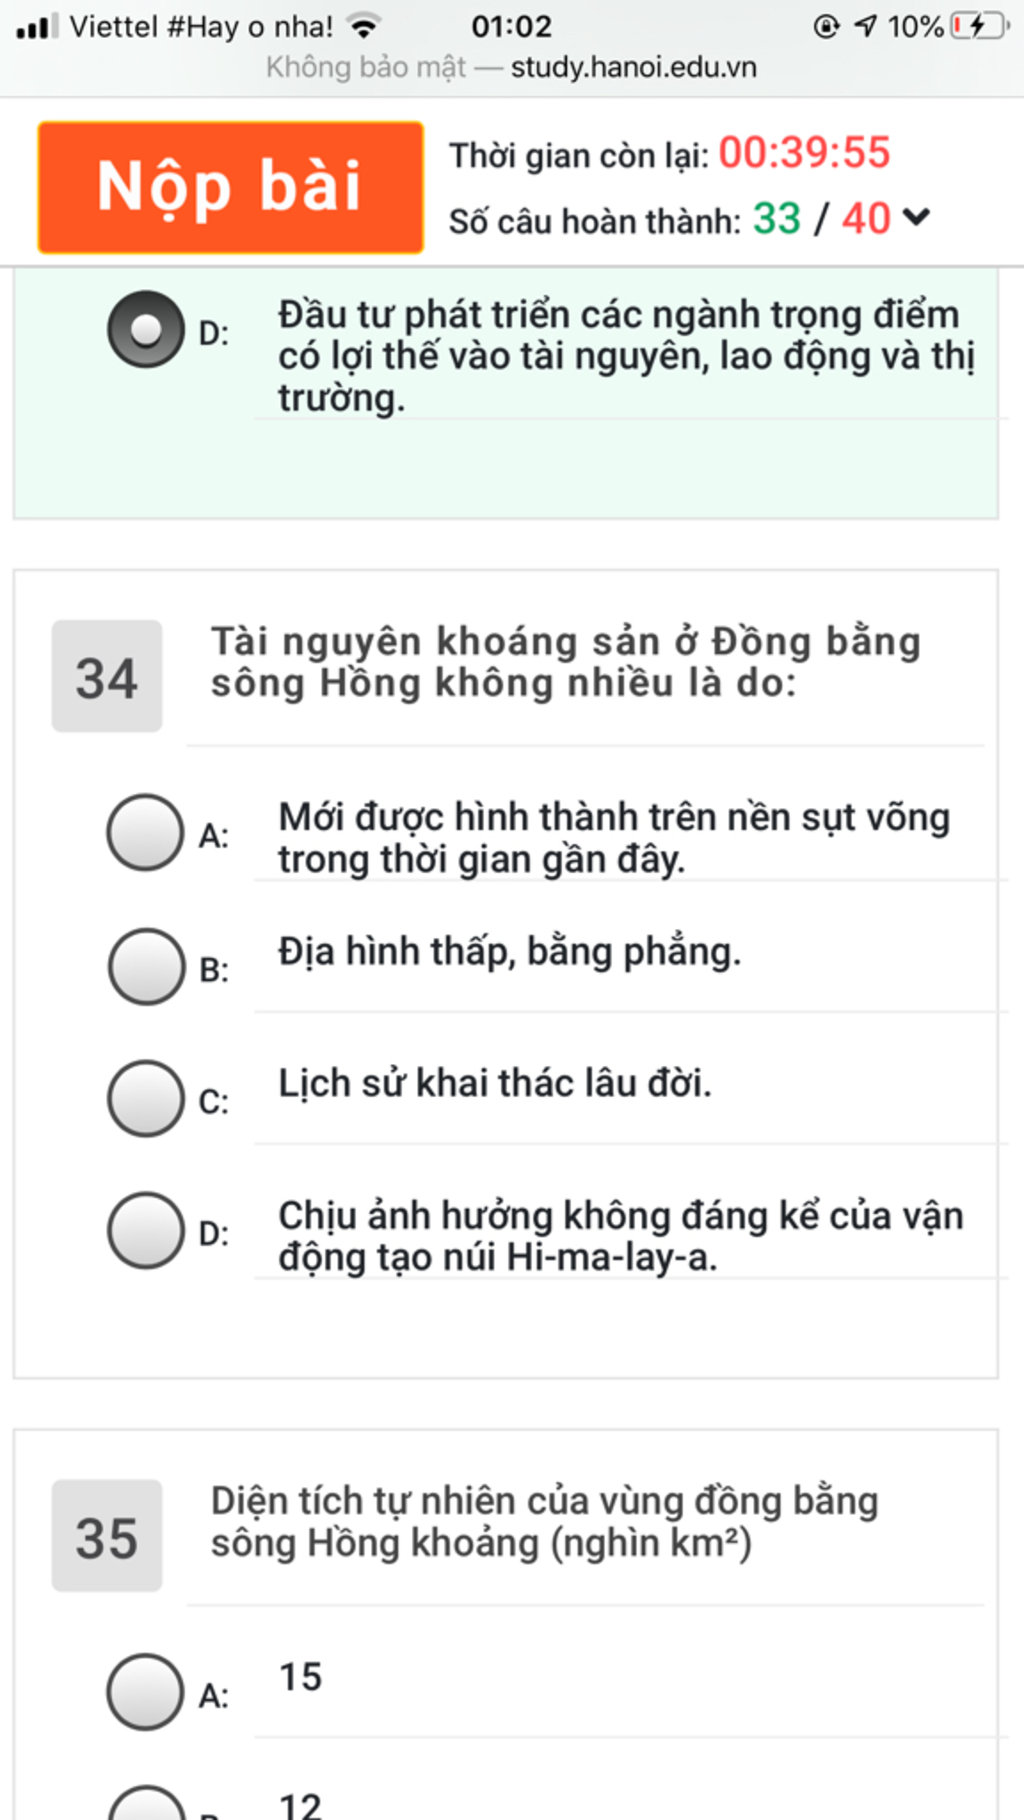Tap the cellular signal bars icon

pos(37,26)
